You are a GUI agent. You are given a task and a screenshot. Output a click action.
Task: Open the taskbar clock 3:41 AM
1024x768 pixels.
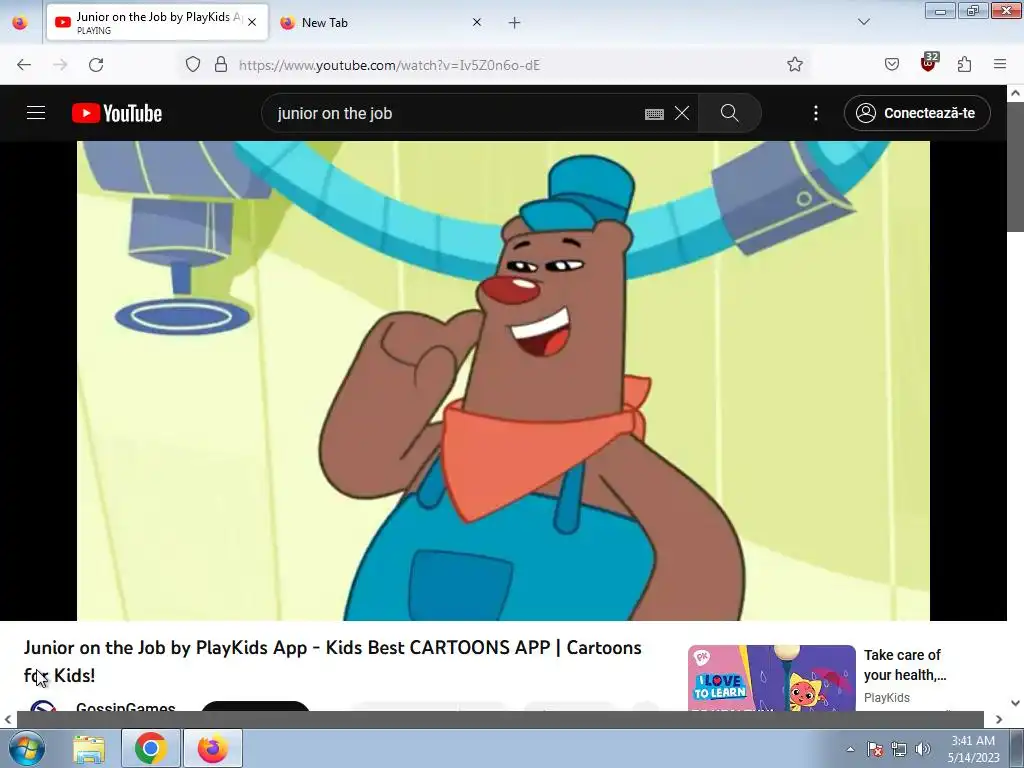click(x=973, y=749)
